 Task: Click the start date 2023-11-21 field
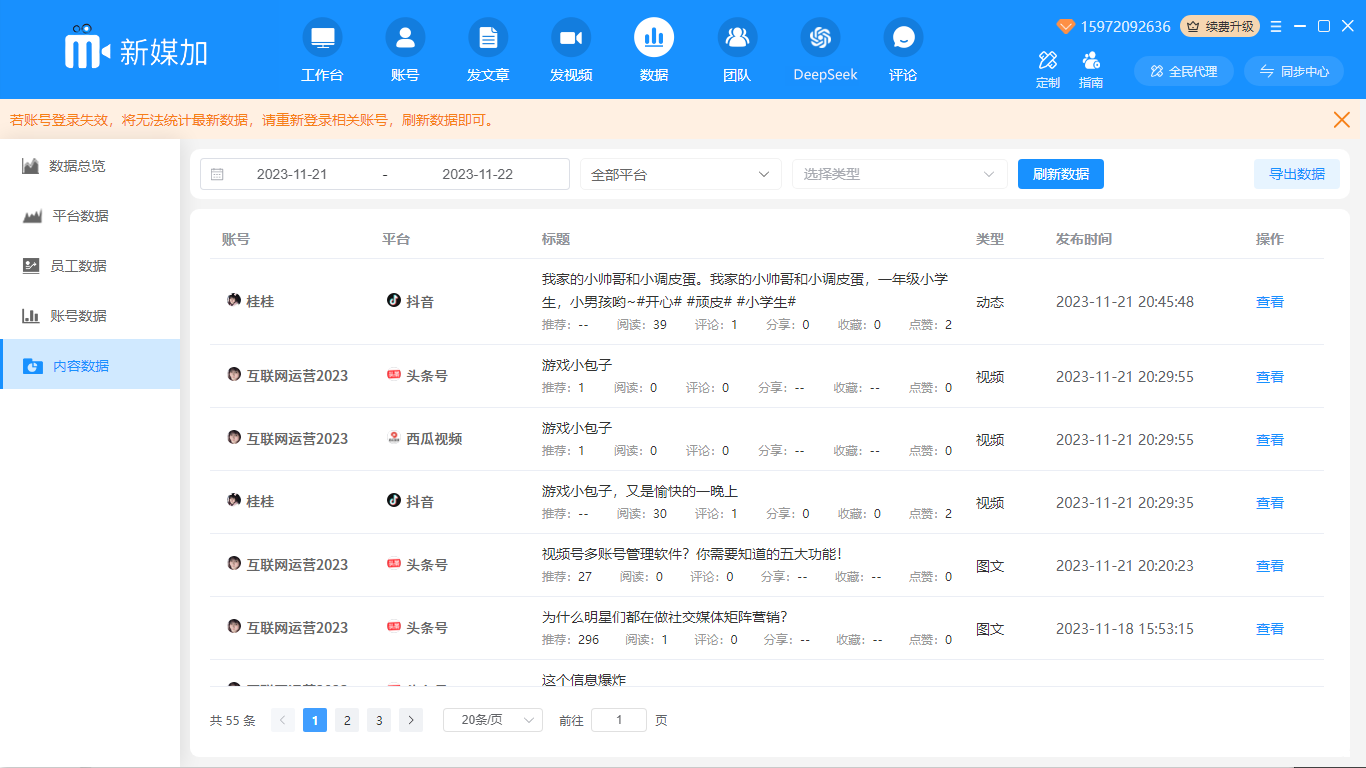click(x=292, y=174)
